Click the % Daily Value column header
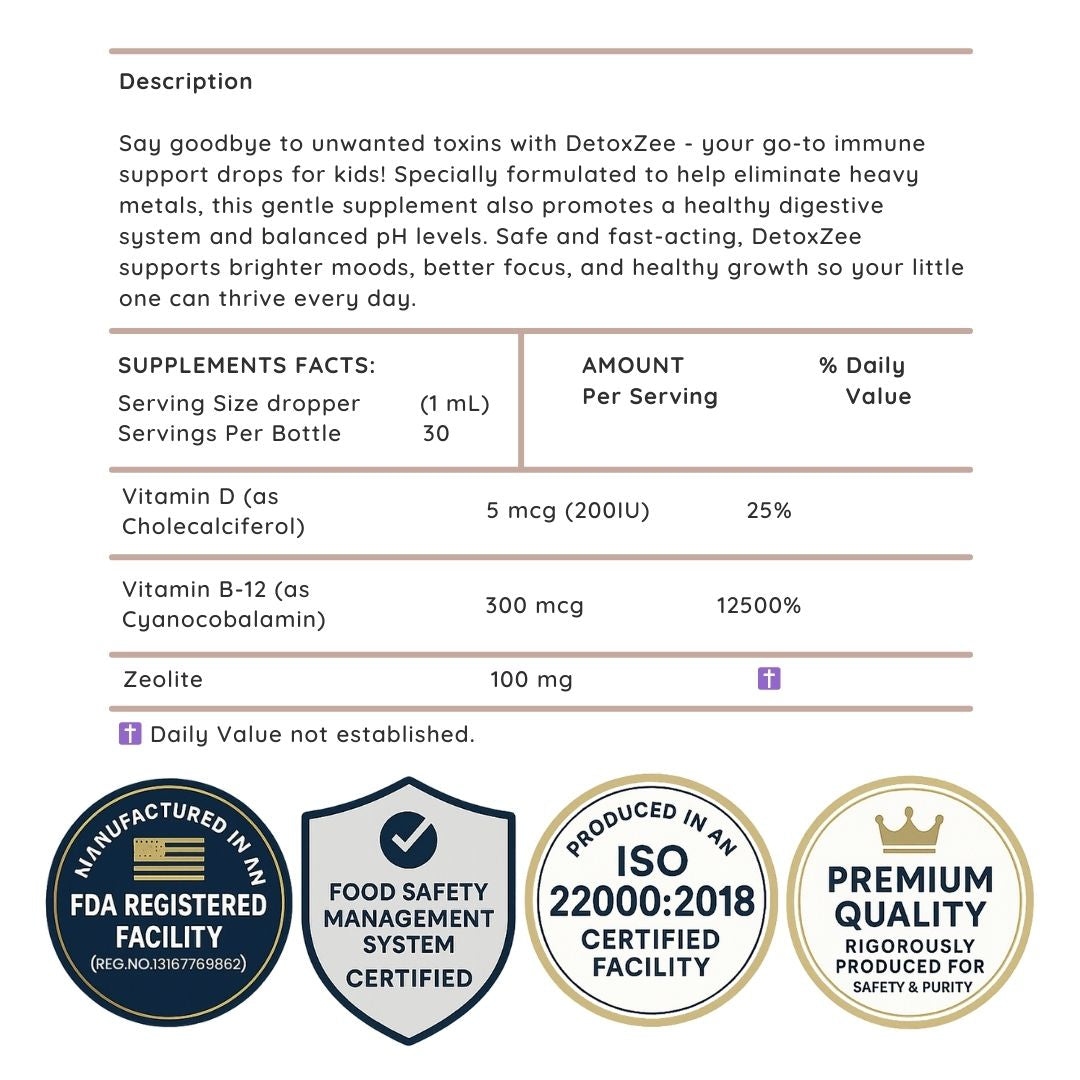The height and width of the screenshot is (1080, 1080). pyautogui.click(x=865, y=381)
